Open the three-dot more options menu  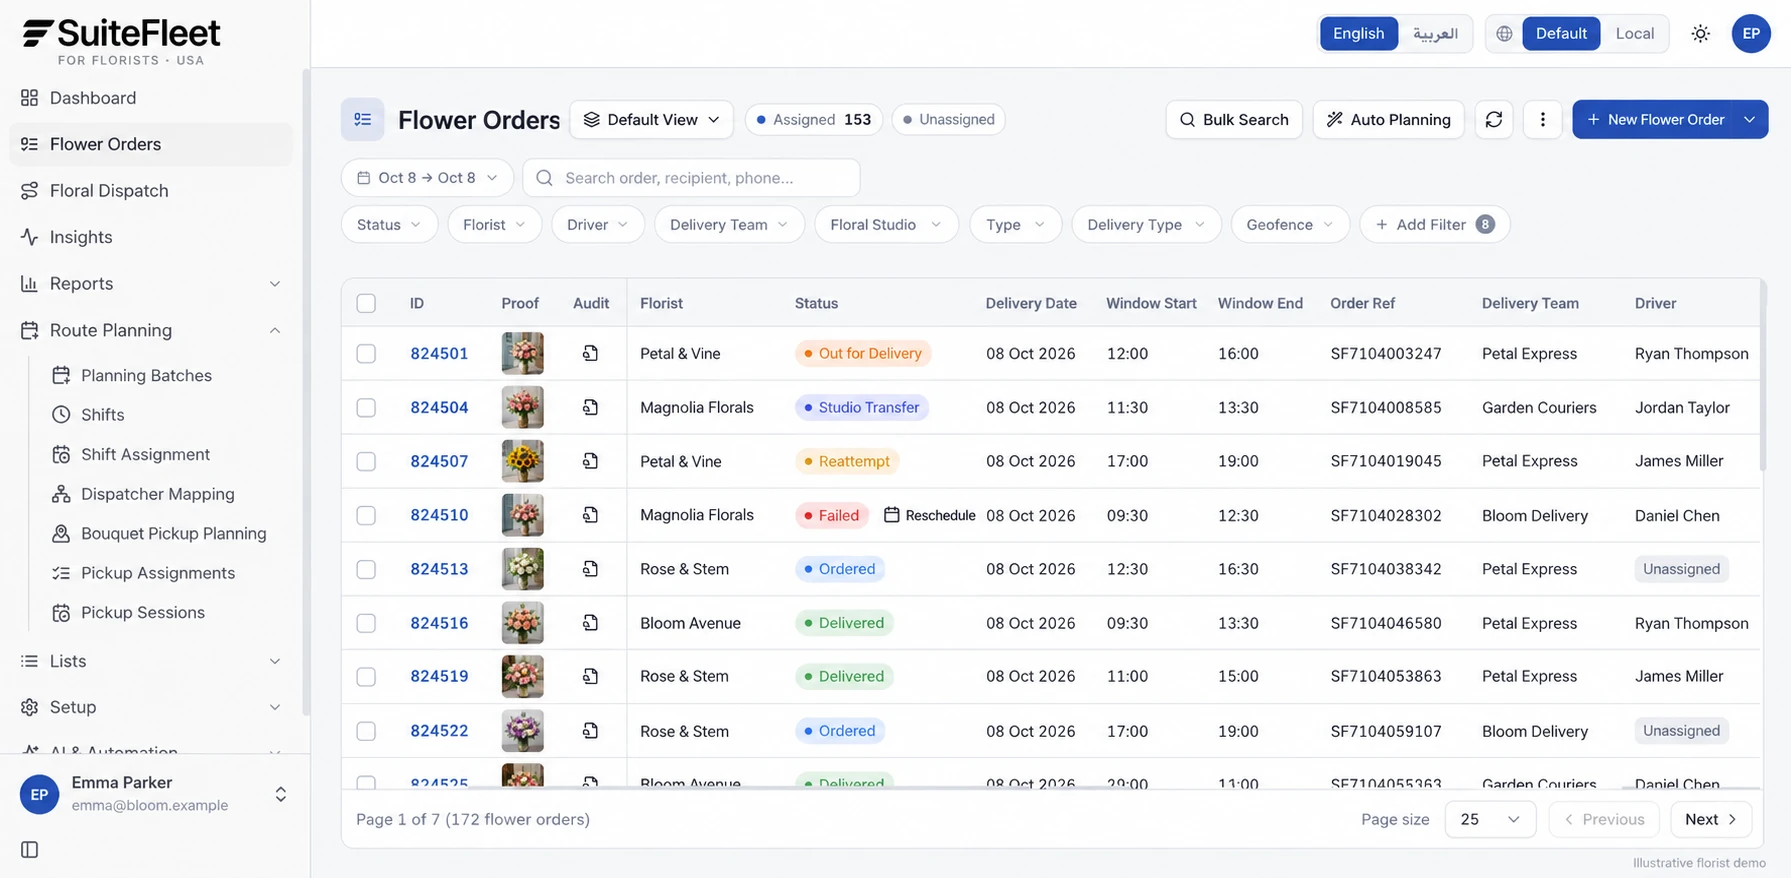pos(1542,120)
